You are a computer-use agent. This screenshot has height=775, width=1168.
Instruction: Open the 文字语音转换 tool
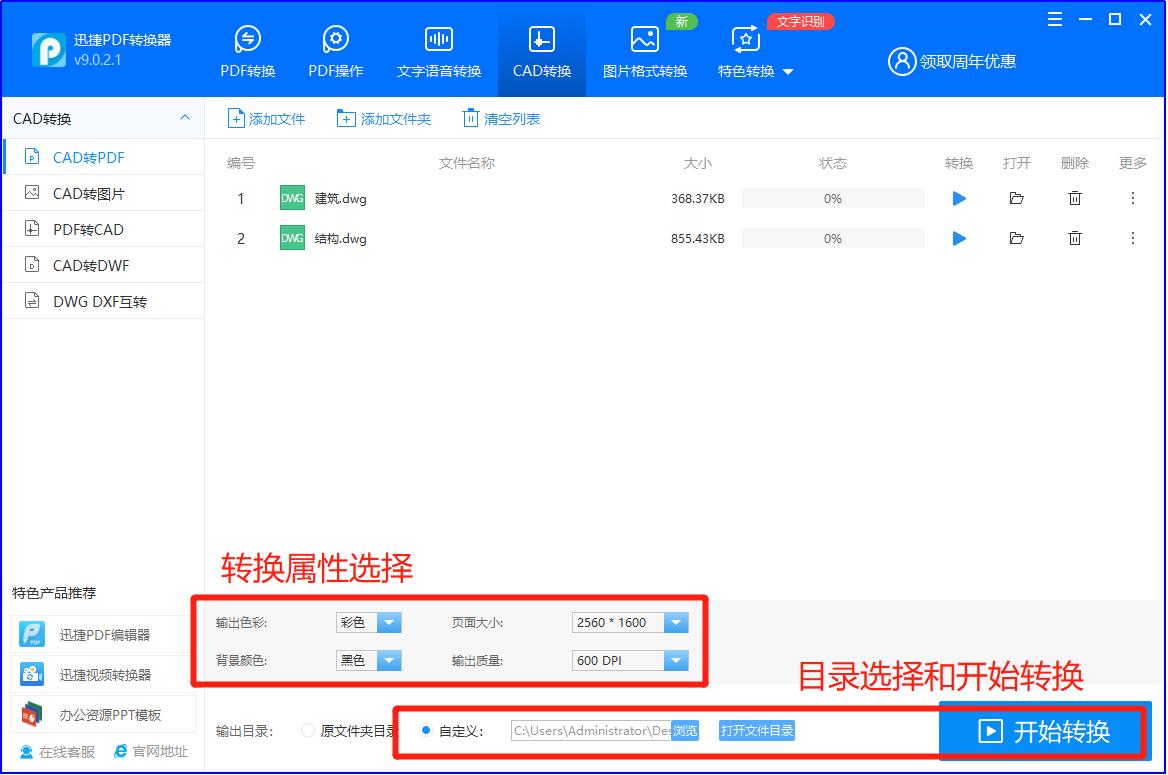click(x=438, y=50)
